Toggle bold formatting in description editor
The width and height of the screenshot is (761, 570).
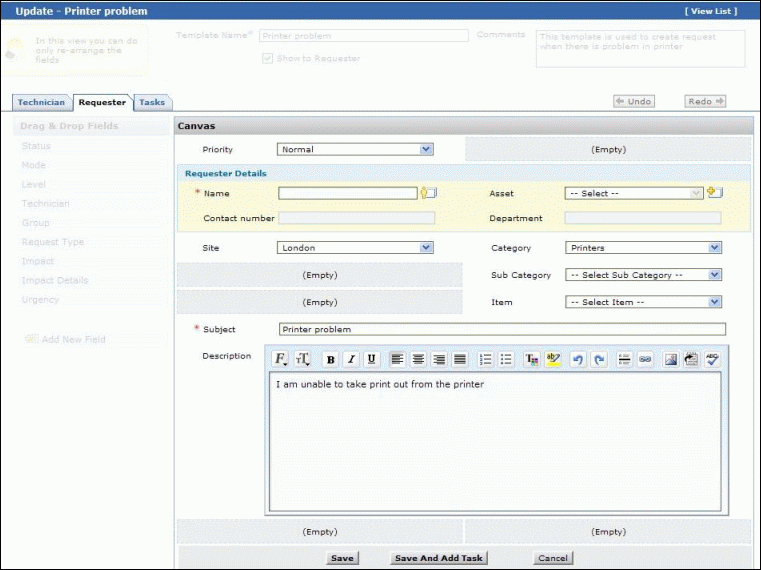pos(330,359)
